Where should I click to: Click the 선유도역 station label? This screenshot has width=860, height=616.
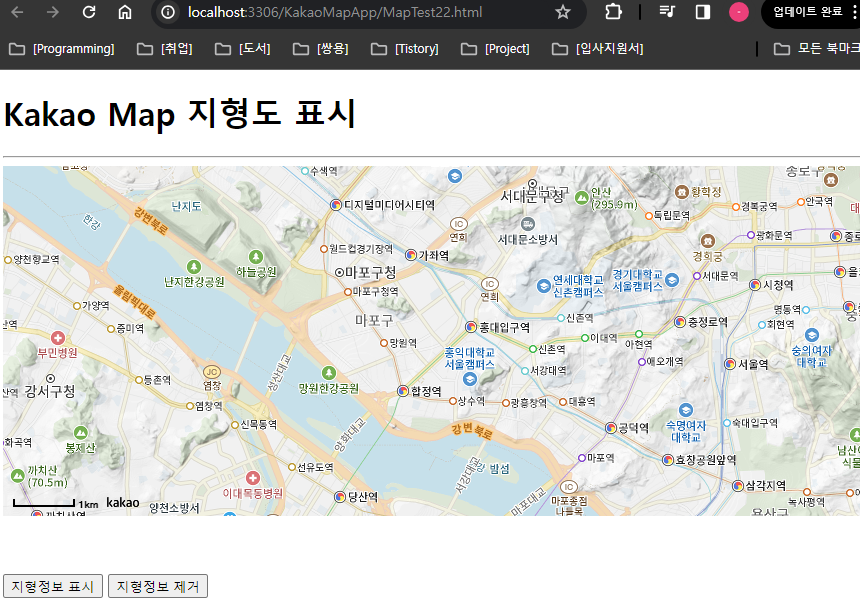[315, 467]
